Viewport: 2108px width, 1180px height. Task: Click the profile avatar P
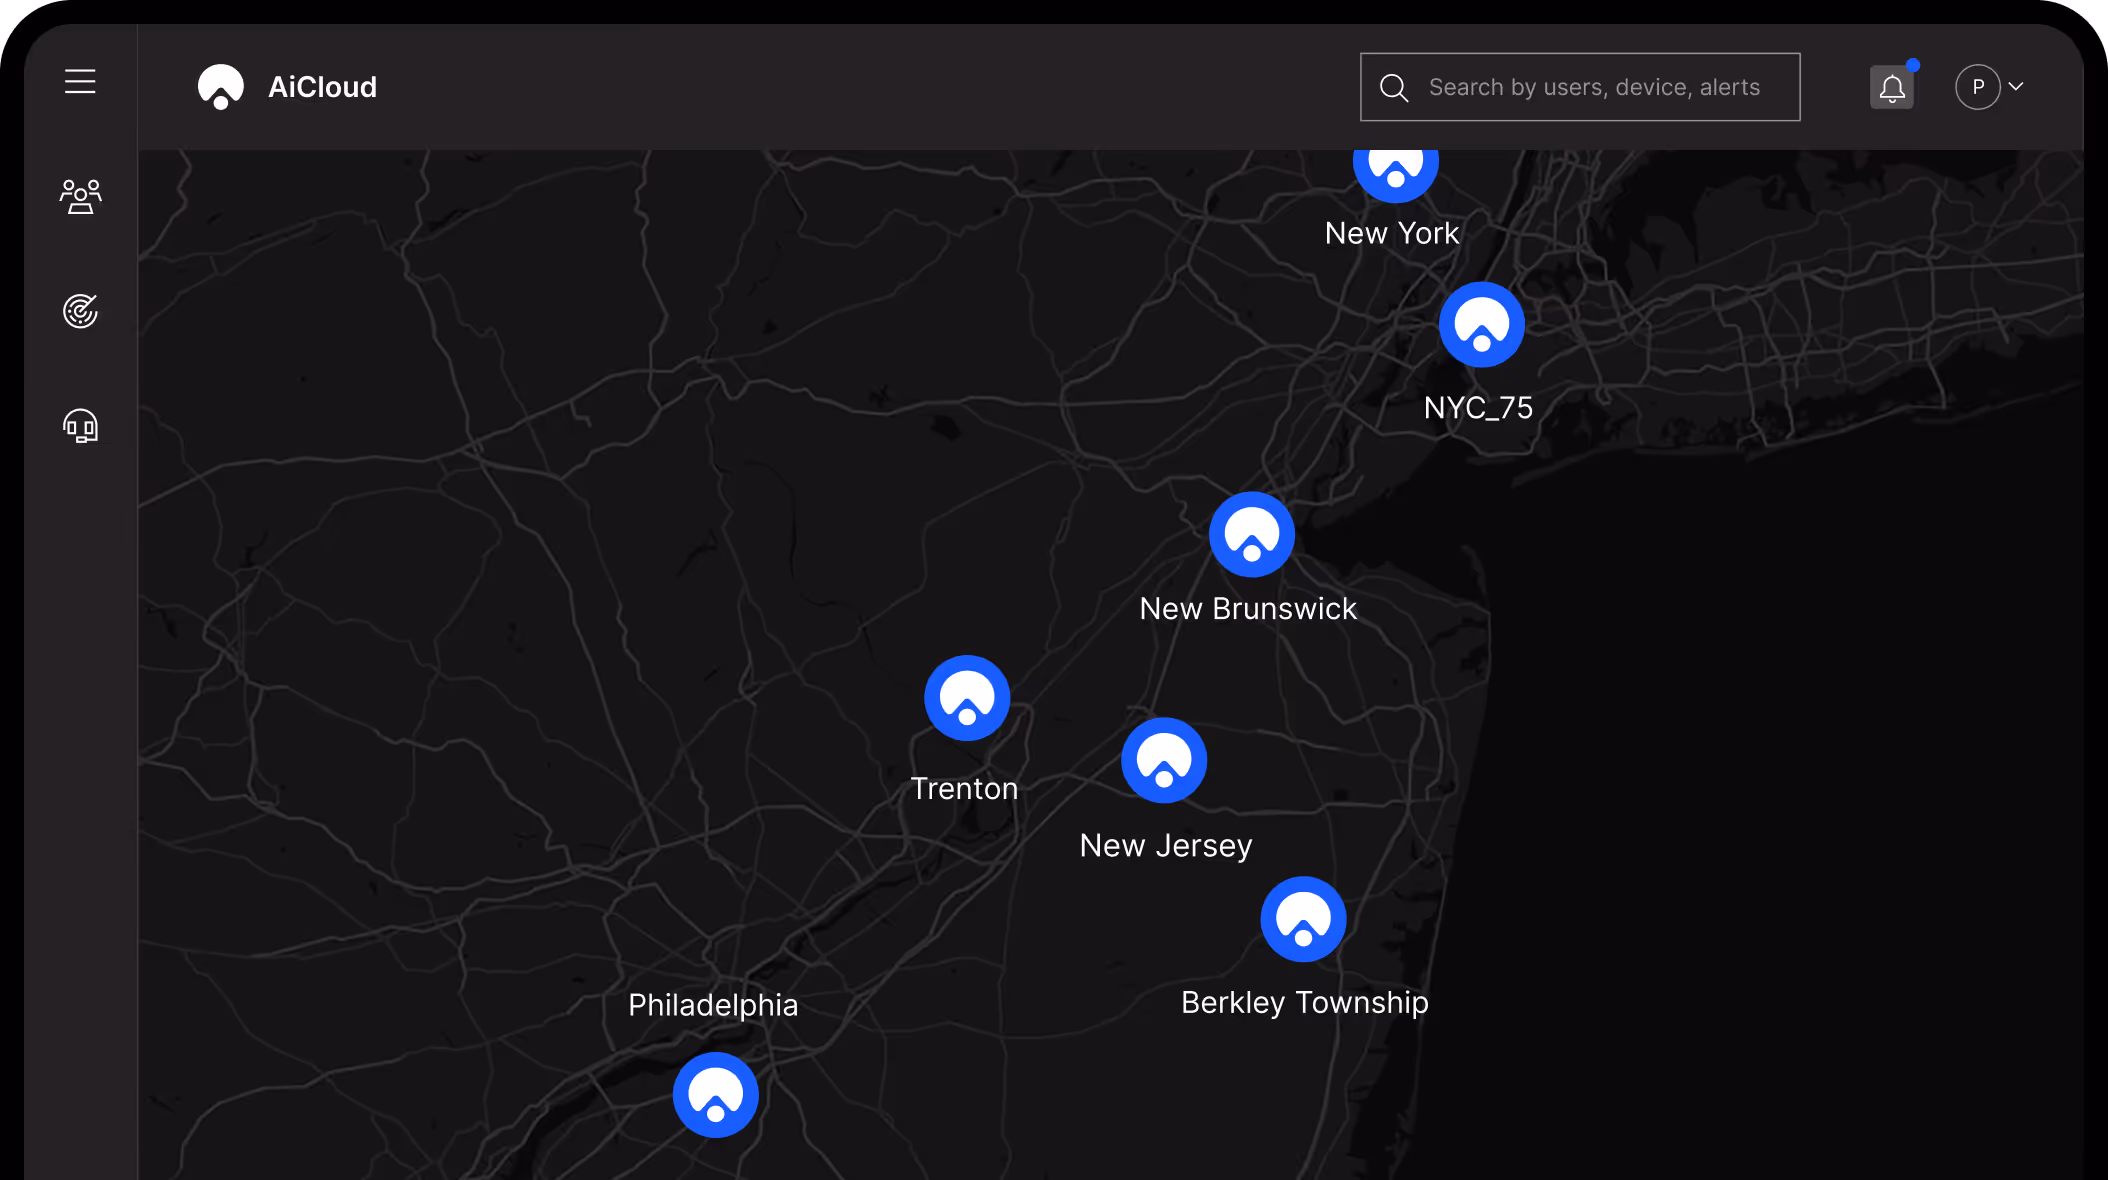pyautogui.click(x=1977, y=87)
